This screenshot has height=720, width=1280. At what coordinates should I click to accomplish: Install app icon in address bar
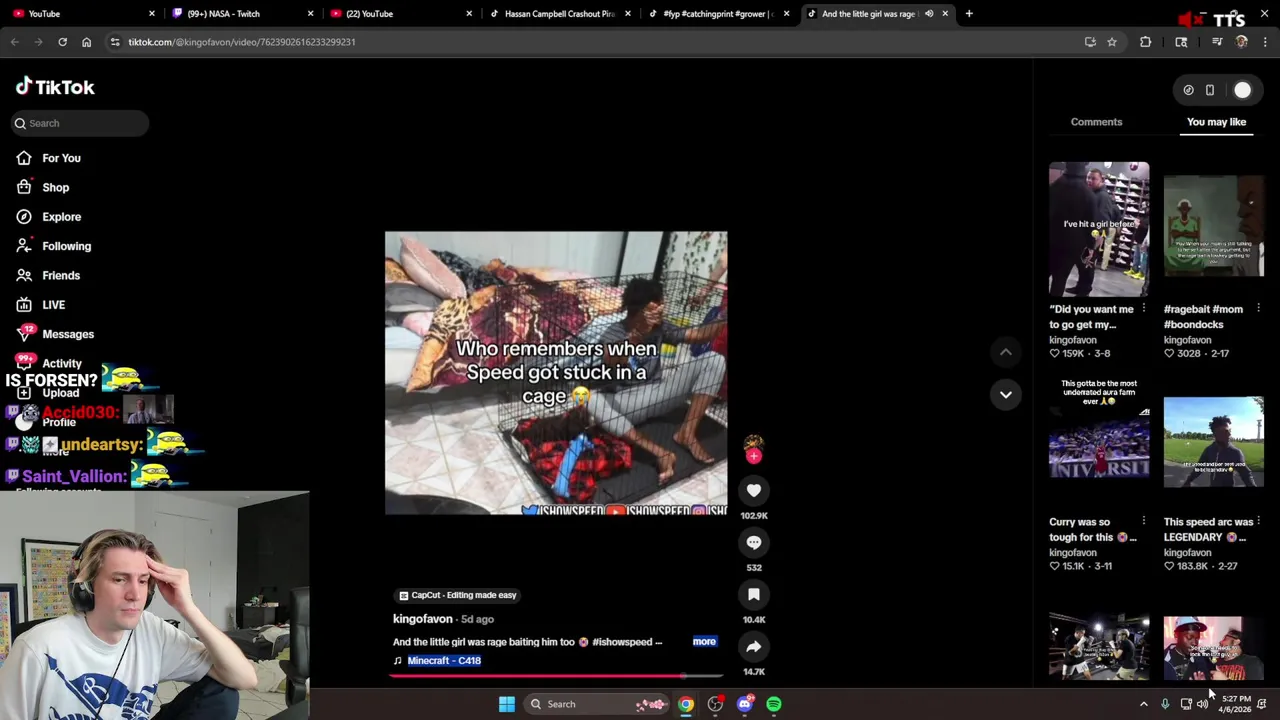tap(1090, 42)
